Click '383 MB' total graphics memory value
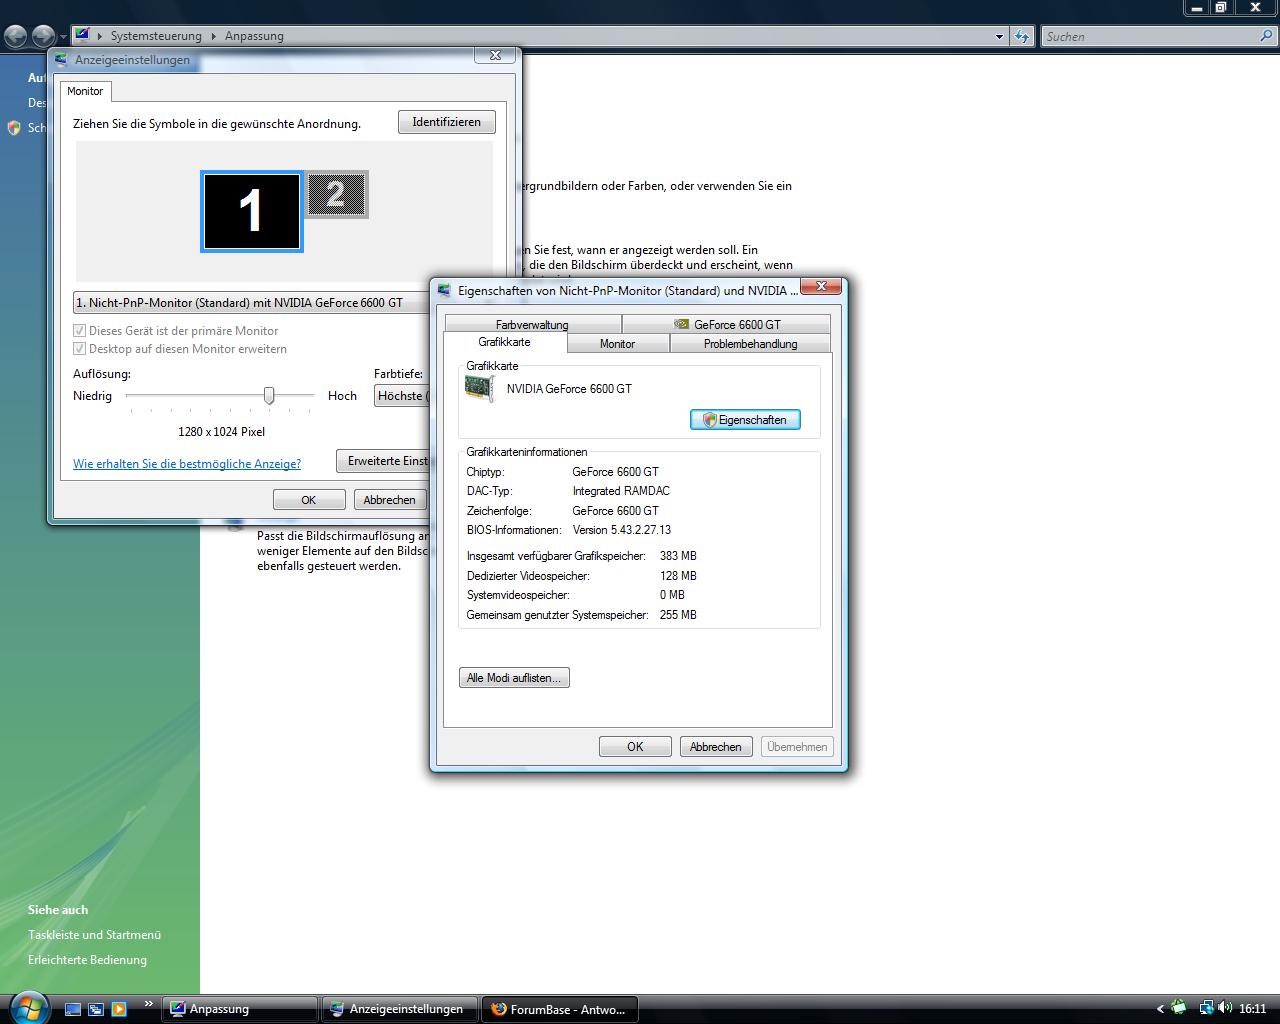The height and width of the screenshot is (1024, 1280). coord(678,556)
